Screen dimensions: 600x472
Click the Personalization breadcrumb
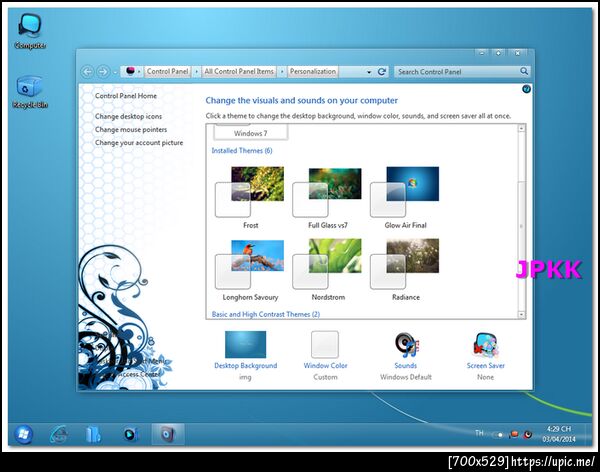click(x=313, y=72)
